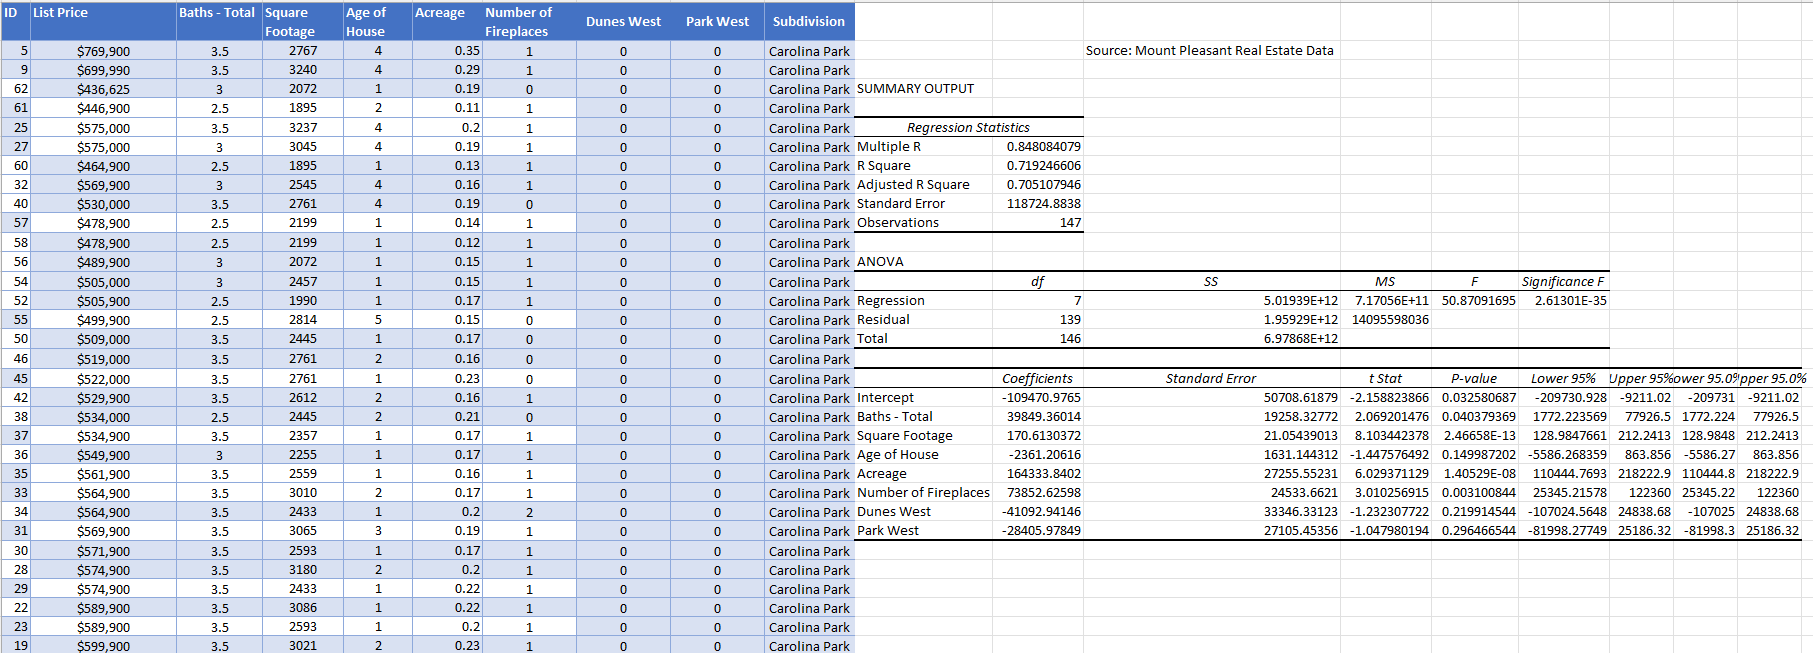Click the Observations value 147
Image resolution: width=1813 pixels, height=653 pixels.
tap(1071, 223)
